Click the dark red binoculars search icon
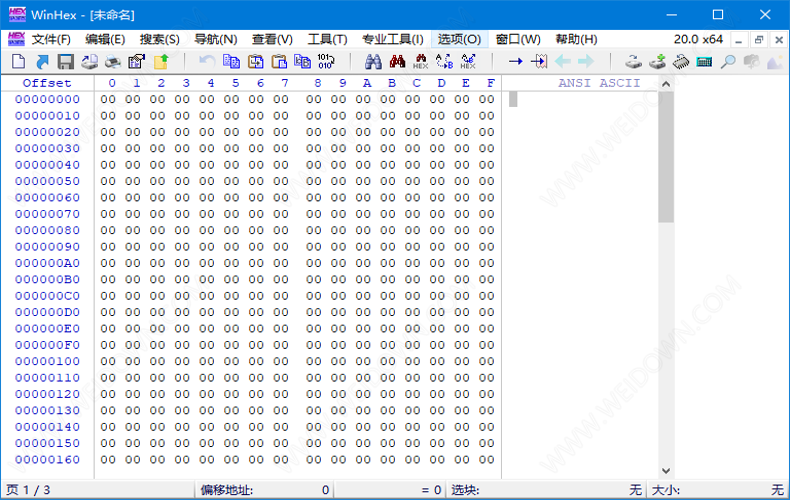Viewport: 790px width, 500px height. (x=397, y=61)
